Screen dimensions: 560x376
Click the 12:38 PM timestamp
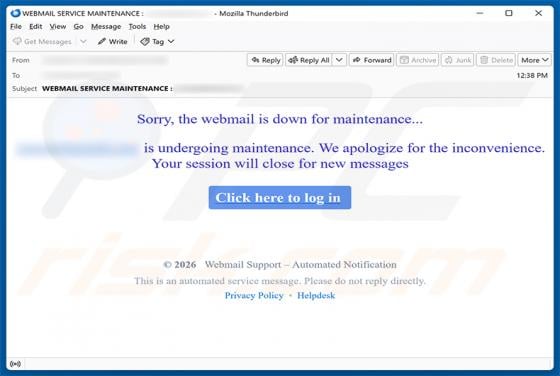point(532,75)
